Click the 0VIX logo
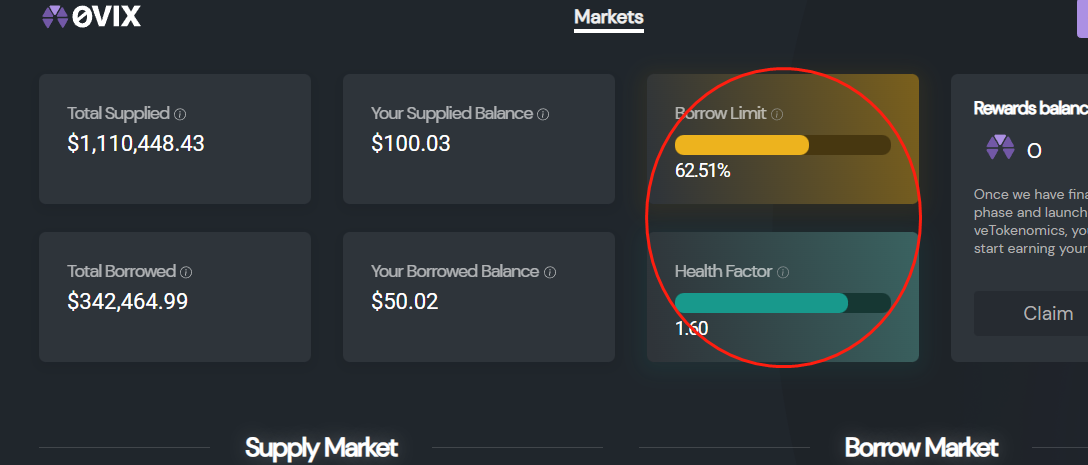The height and width of the screenshot is (465, 1088). tap(91, 16)
